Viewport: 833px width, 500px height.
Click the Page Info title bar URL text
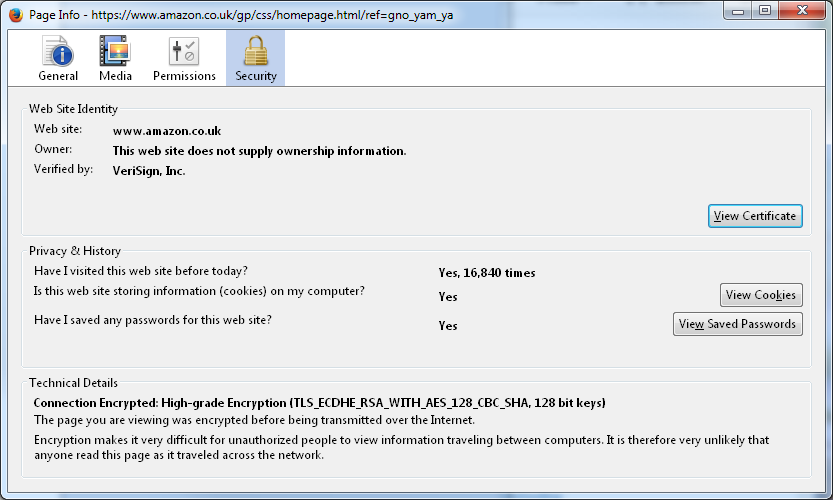272,15
